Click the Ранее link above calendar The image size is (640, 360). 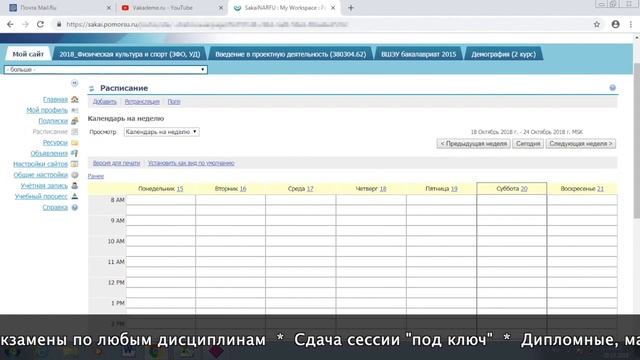tap(96, 176)
